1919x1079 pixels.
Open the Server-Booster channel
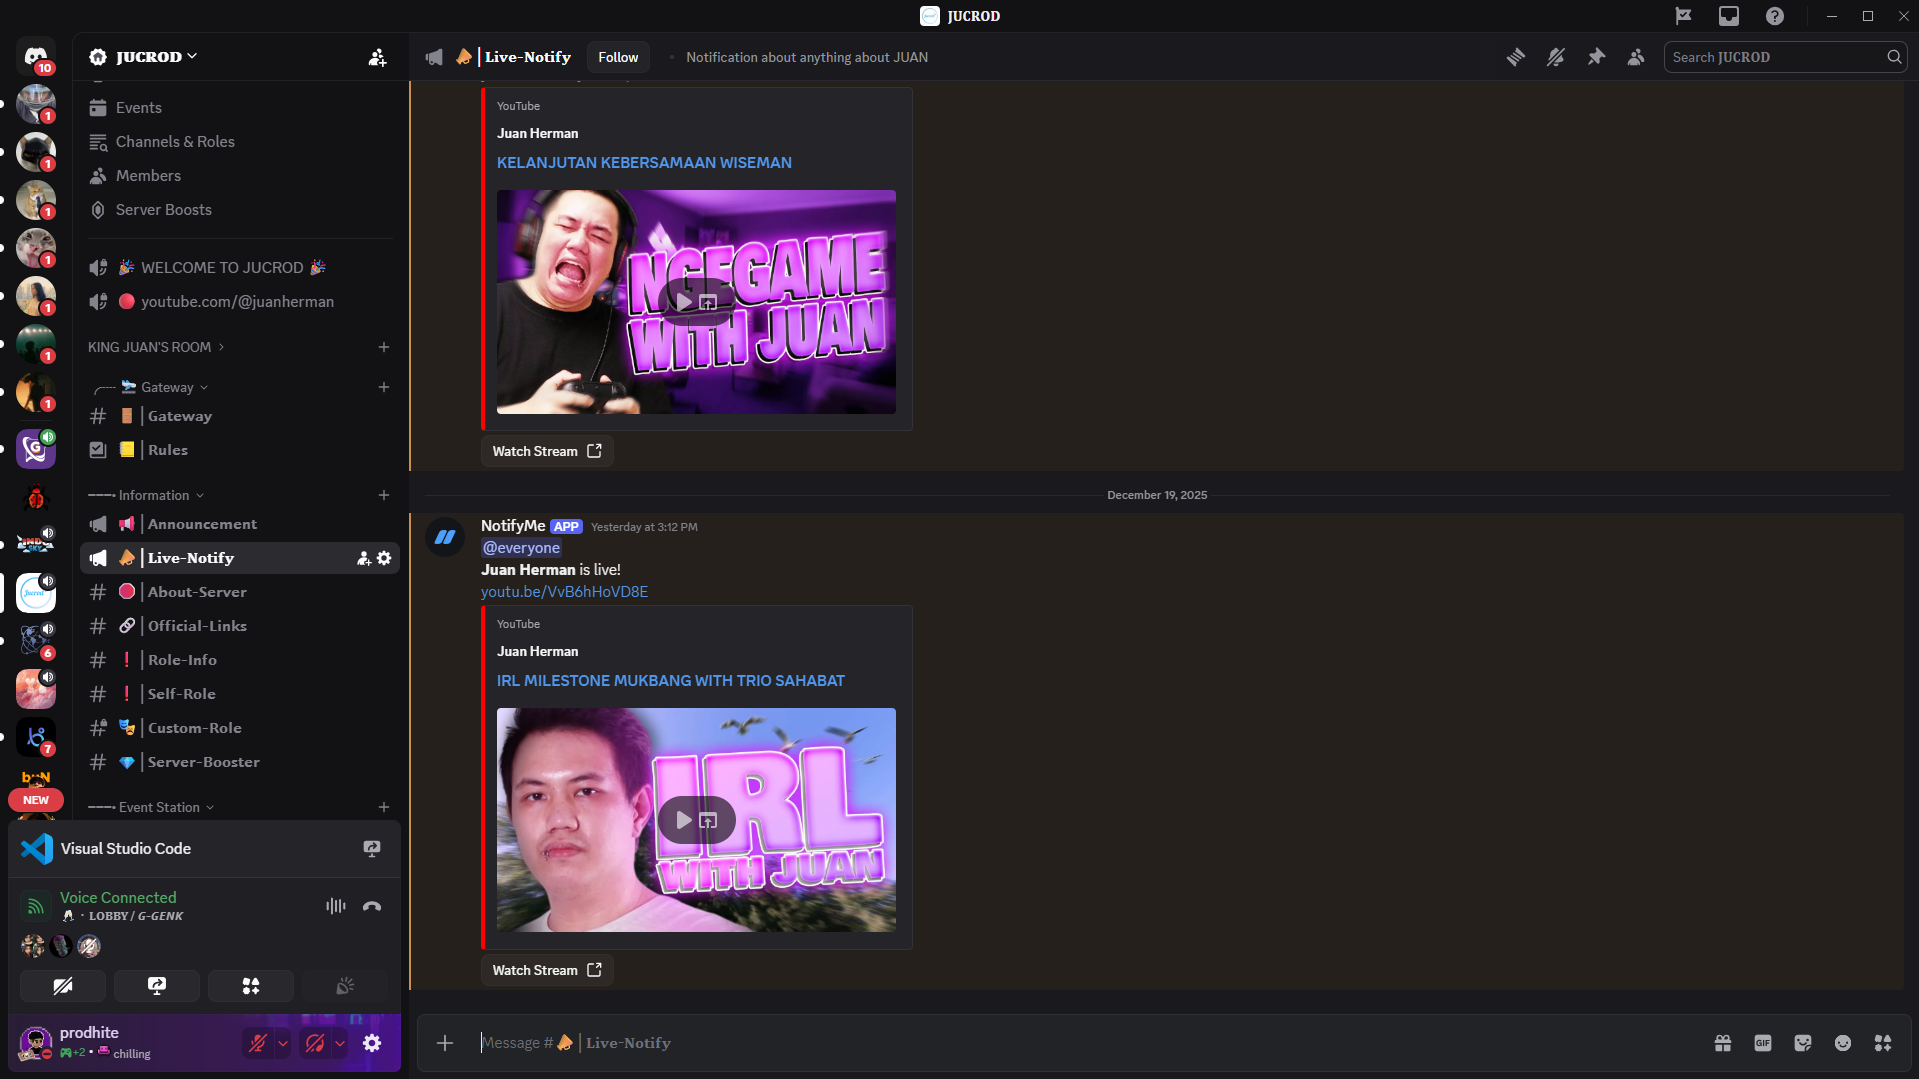tap(240, 762)
